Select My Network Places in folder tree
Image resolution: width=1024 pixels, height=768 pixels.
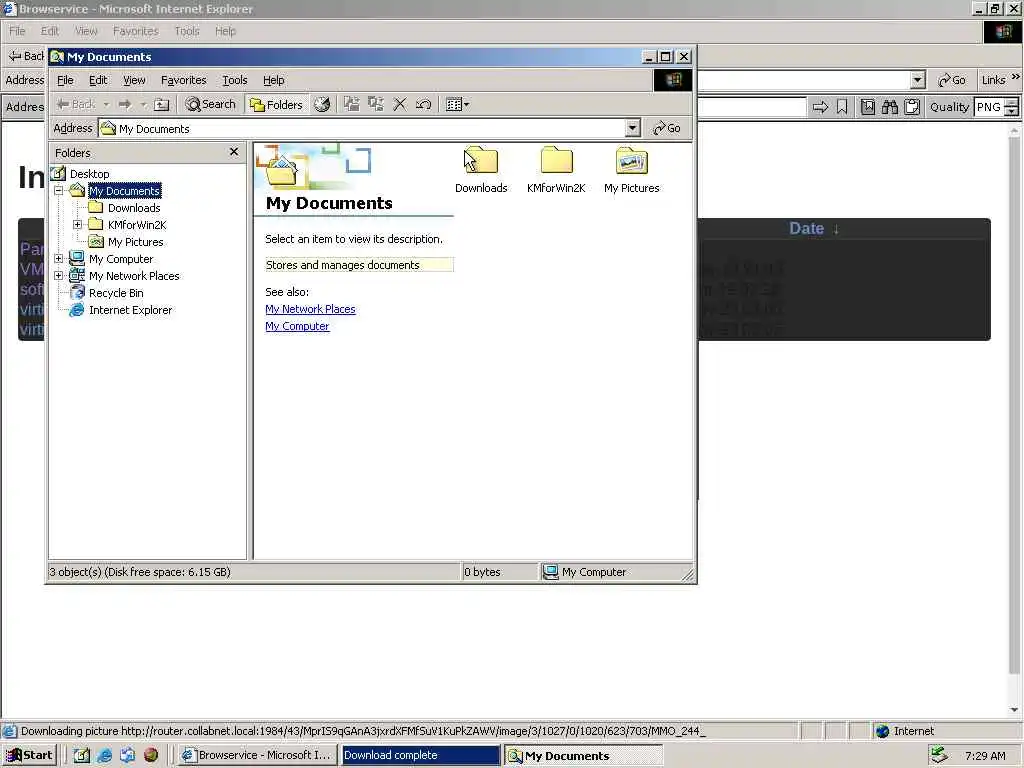[x=134, y=276]
